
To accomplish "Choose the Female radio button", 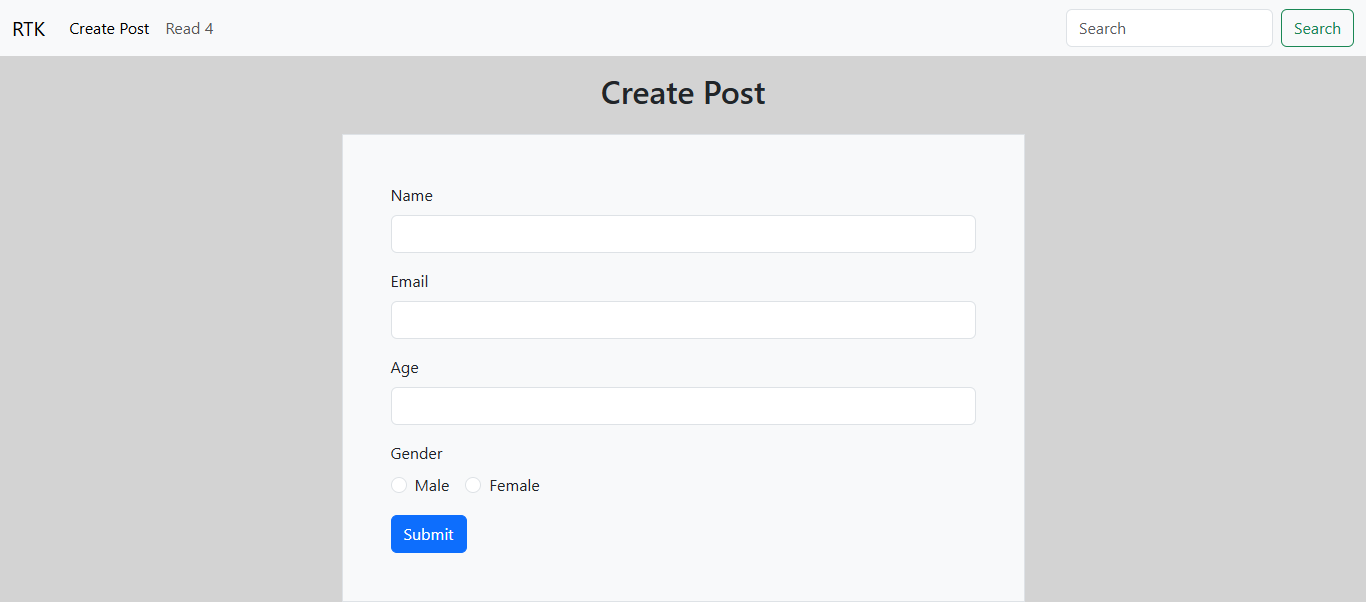I will click(473, 485).
